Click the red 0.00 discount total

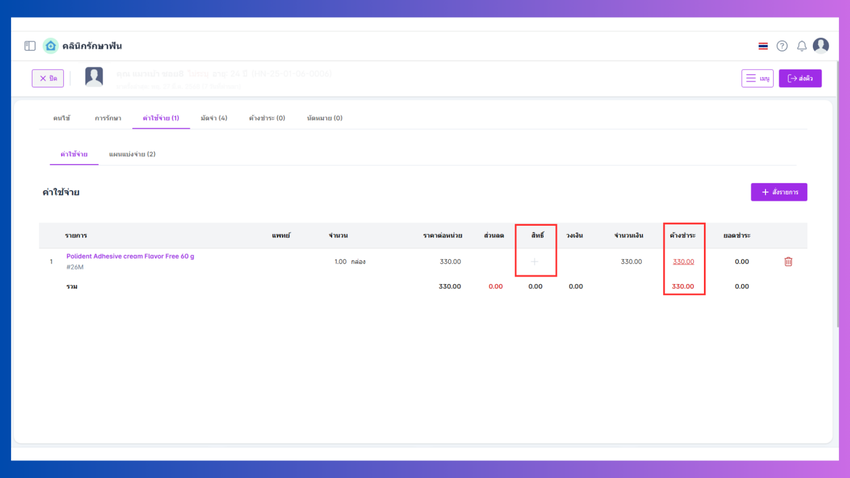tap(495, 287)
